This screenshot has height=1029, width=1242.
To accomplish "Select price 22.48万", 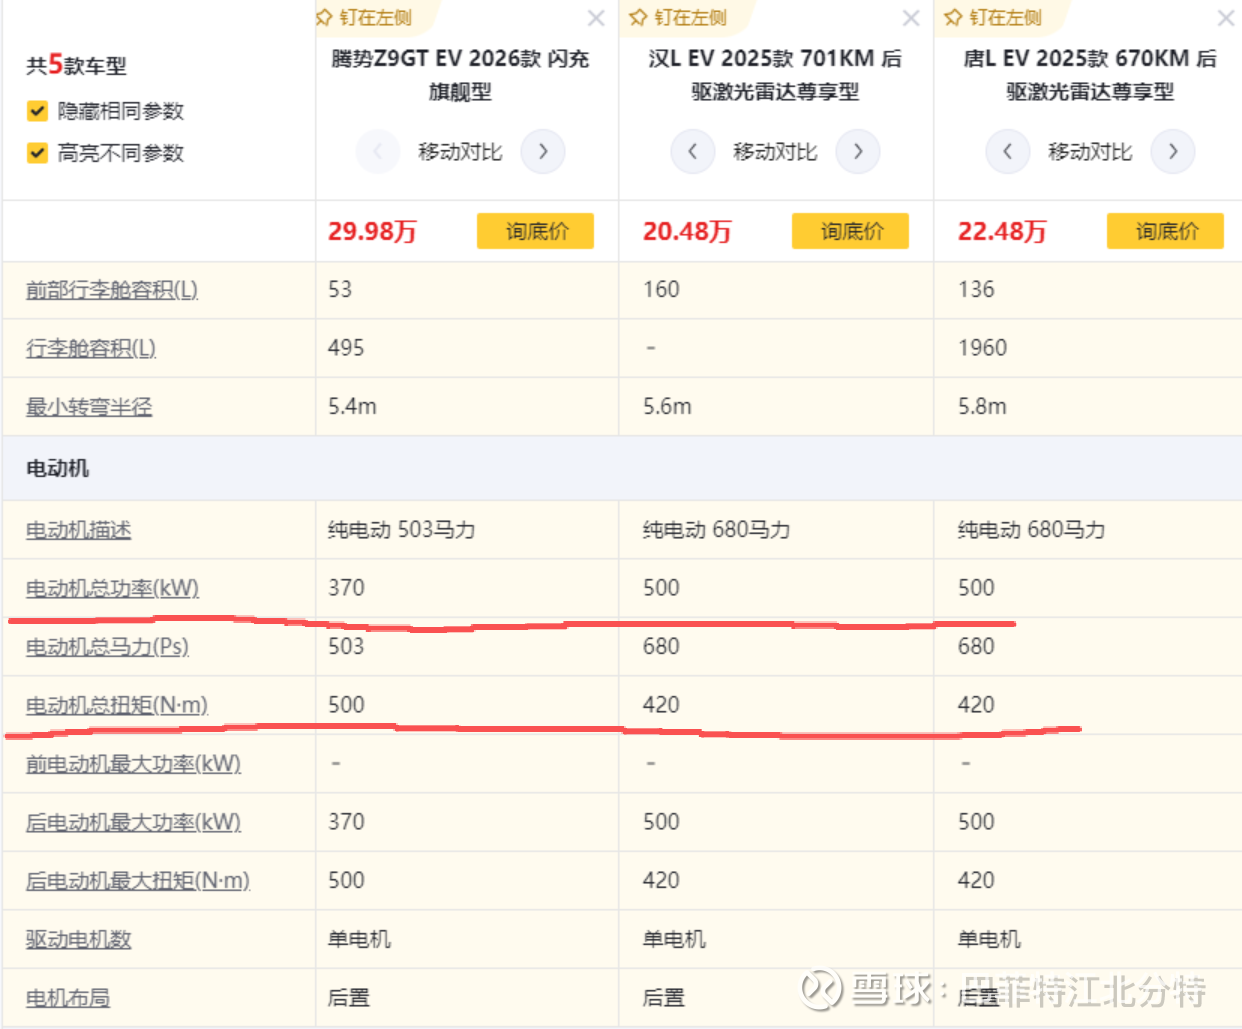I will click(x=1002, y=231).
